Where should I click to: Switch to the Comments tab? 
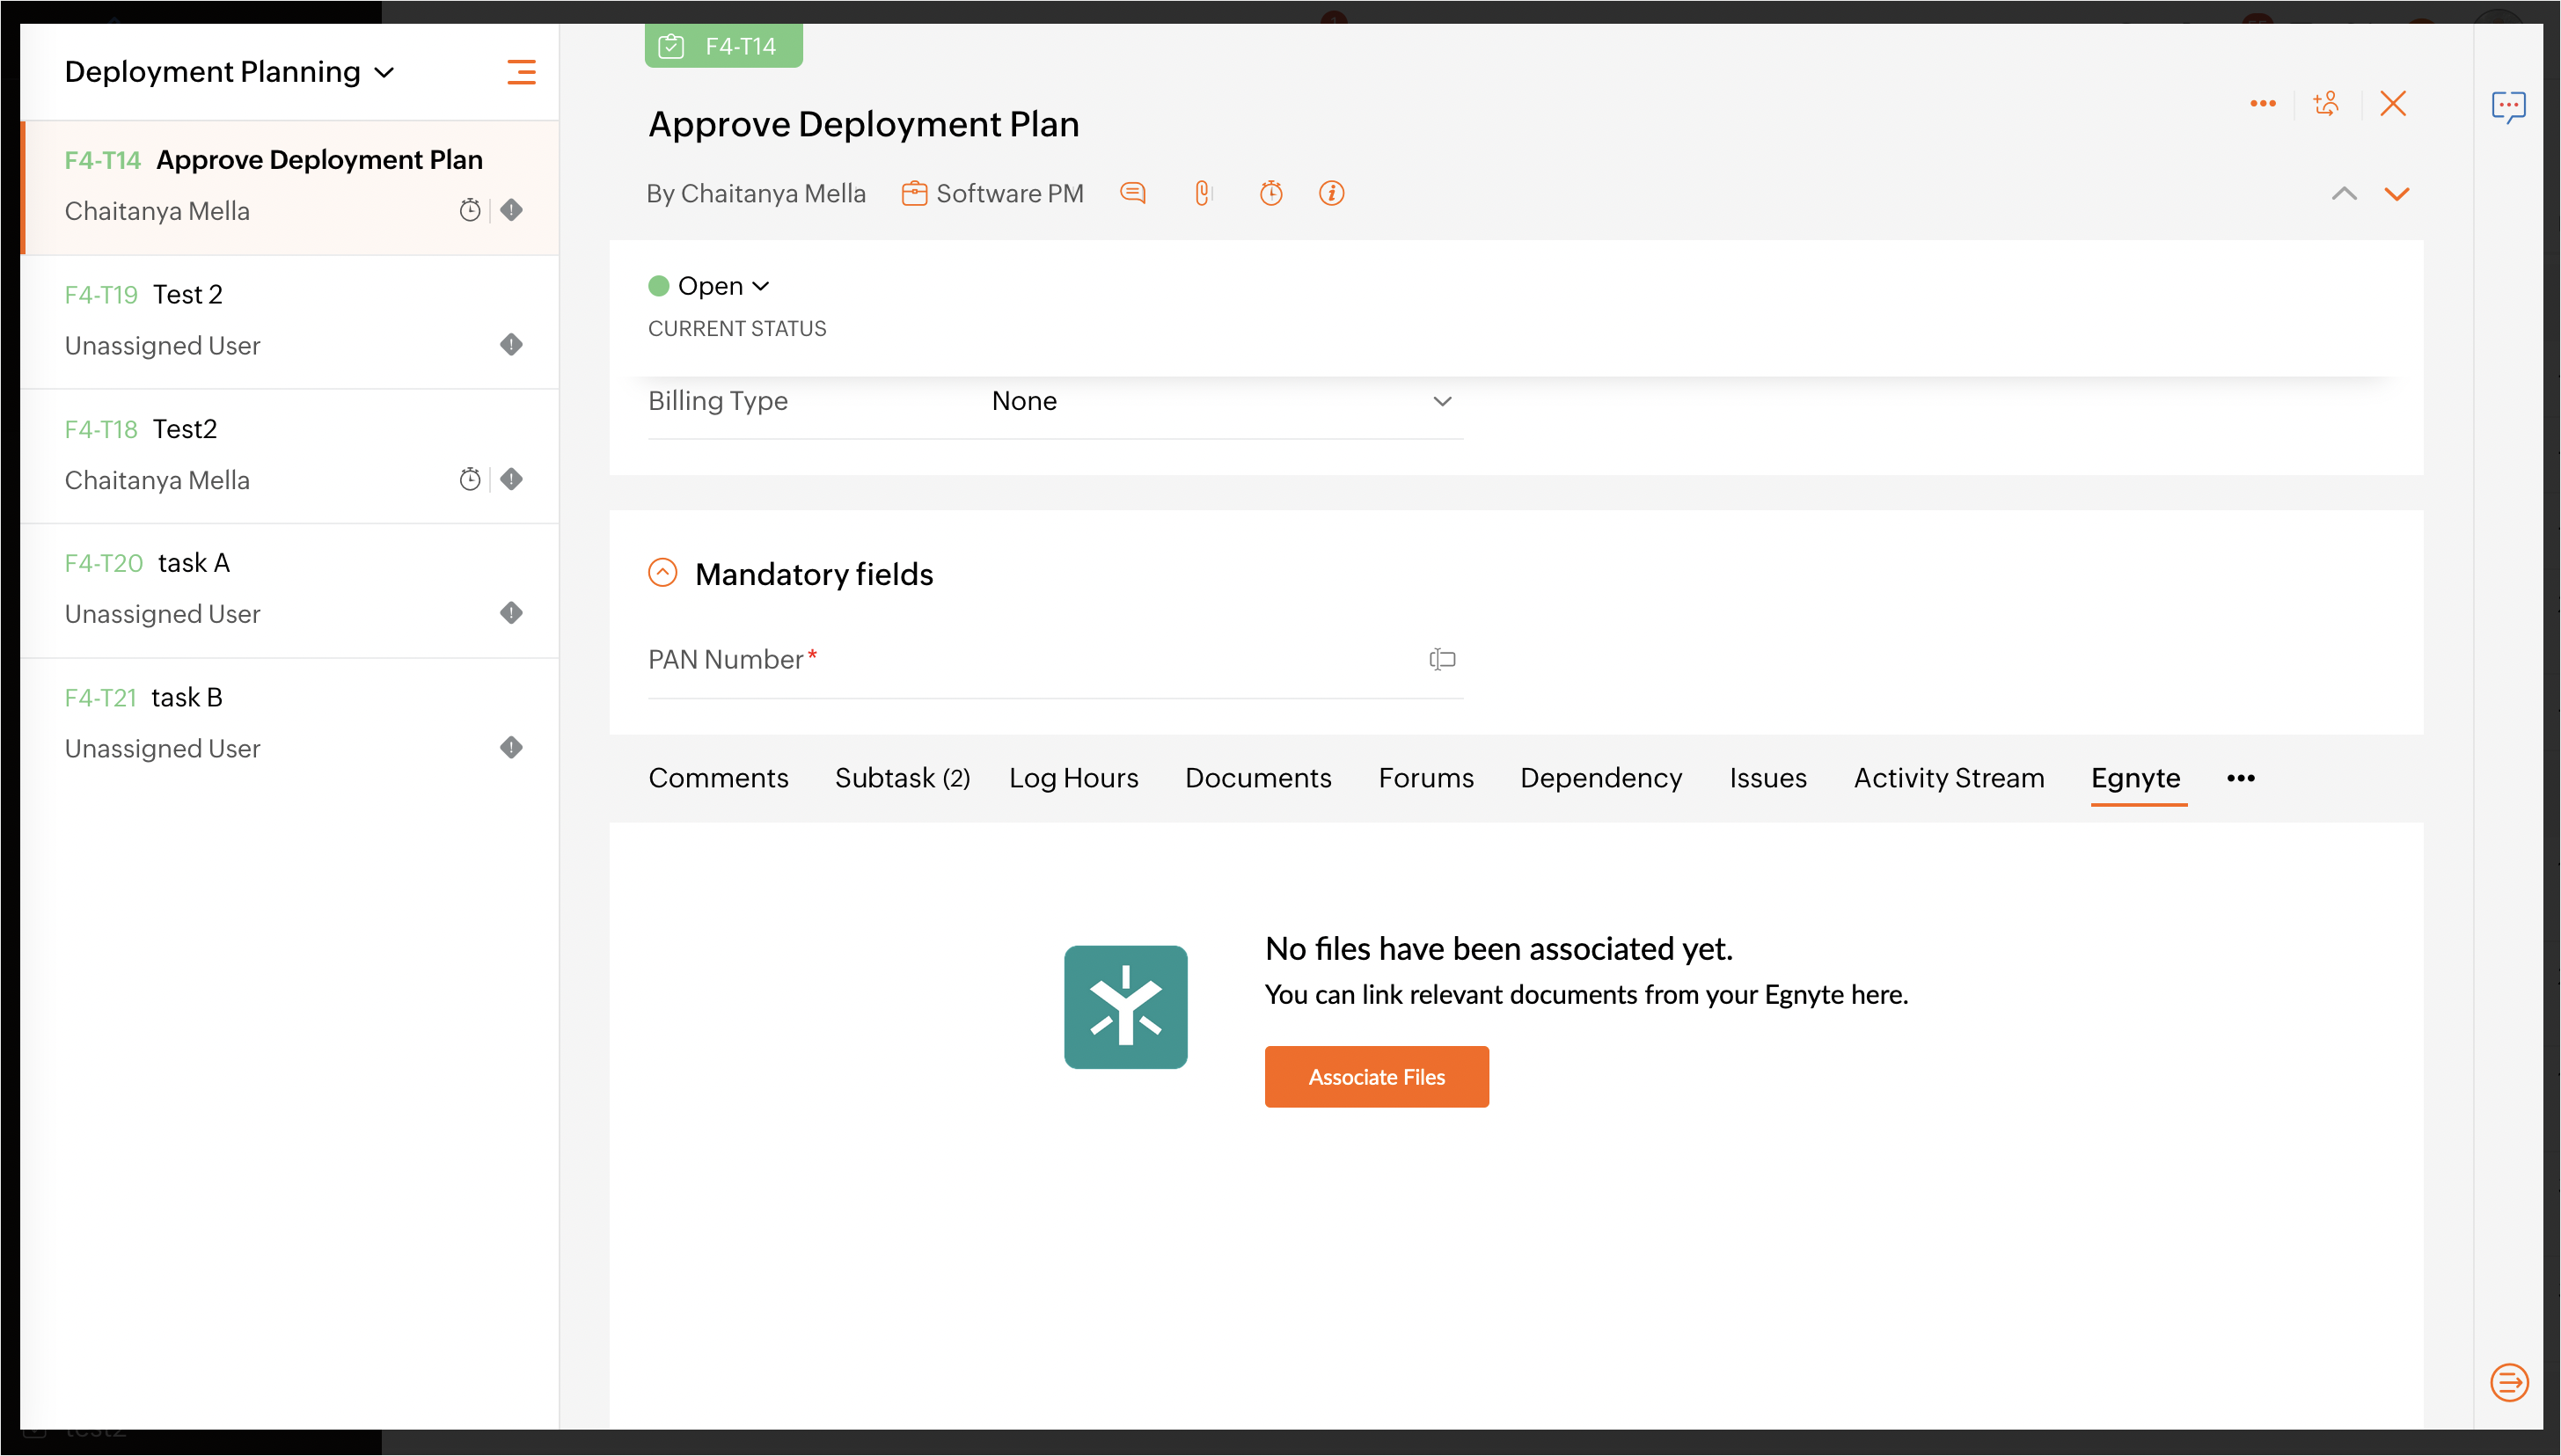tap(718, 778)
